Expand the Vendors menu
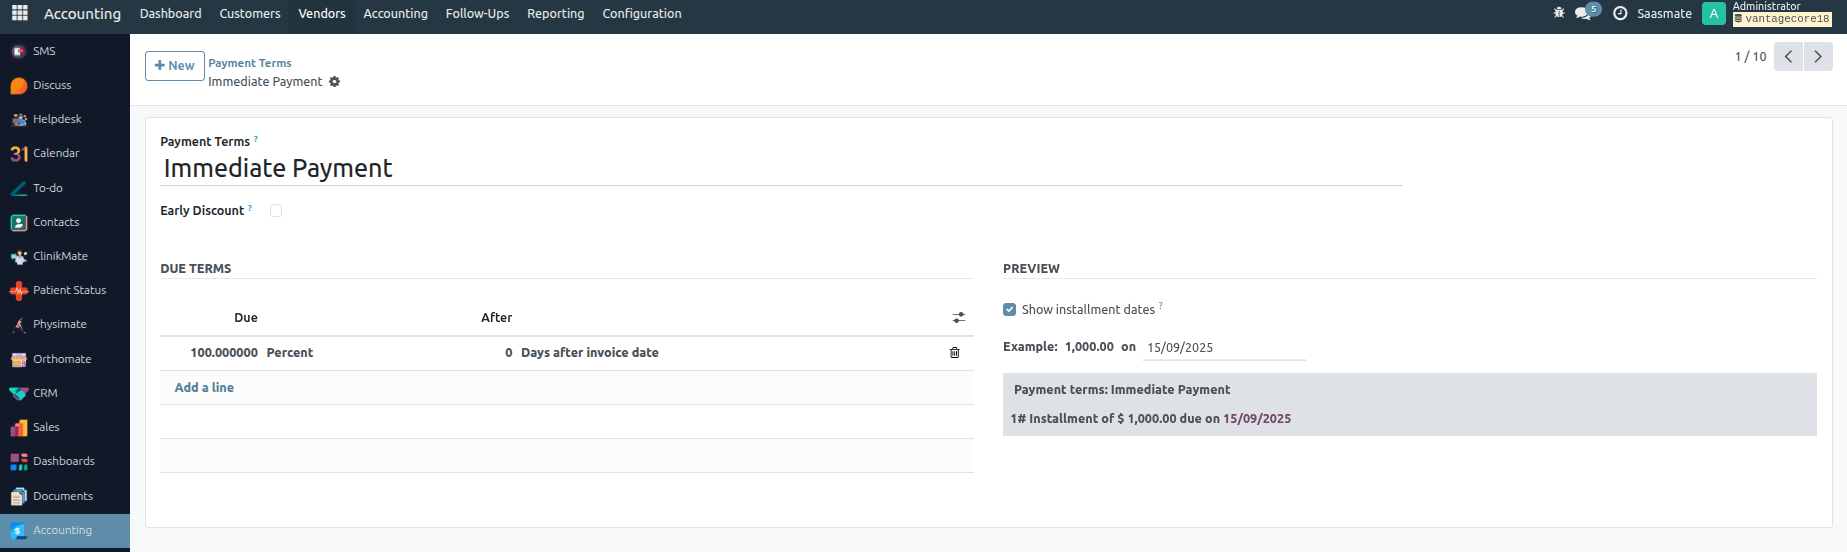Screen dimensions: 1847x552 (321, 14)
